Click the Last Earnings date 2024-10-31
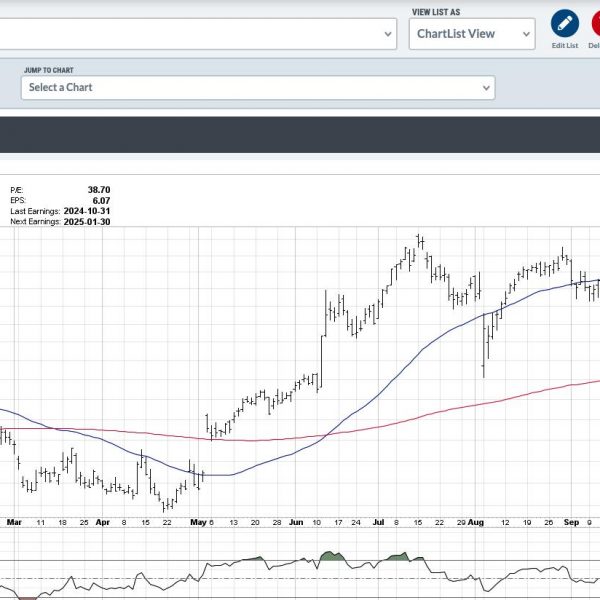 (x=87, y=211)
